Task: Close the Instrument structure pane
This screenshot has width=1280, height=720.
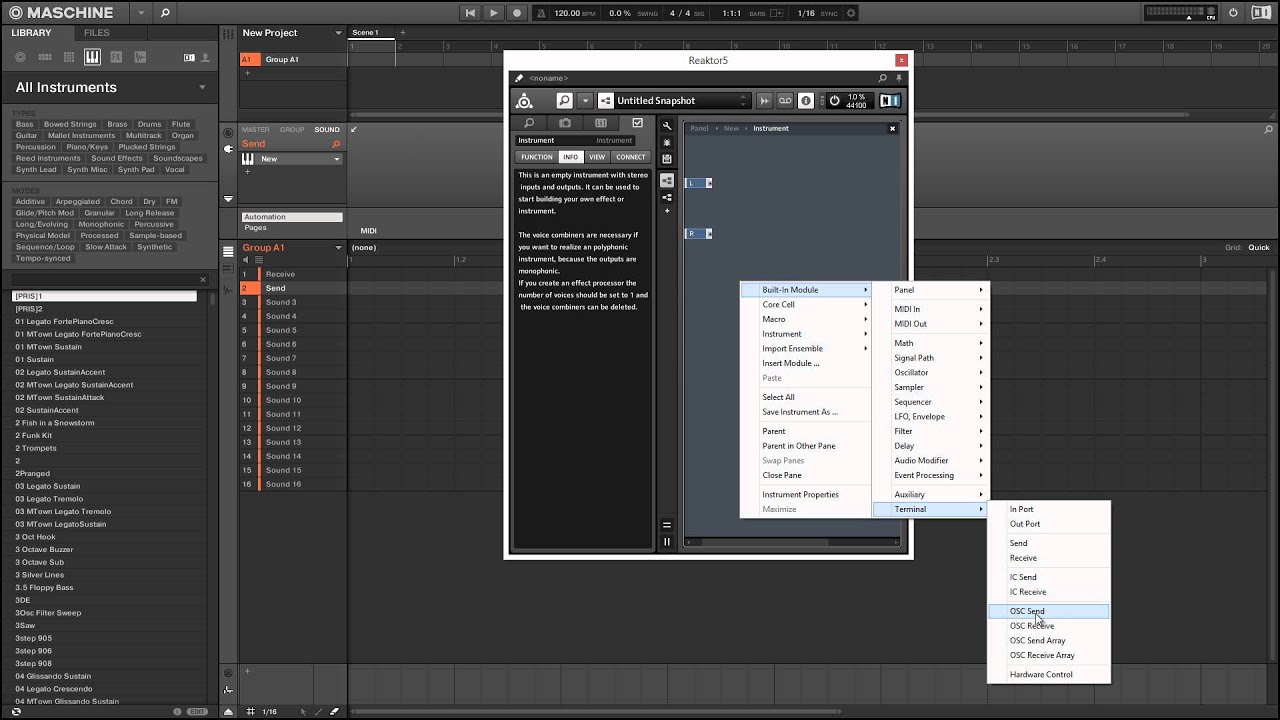Action: (x=893, y=128)
